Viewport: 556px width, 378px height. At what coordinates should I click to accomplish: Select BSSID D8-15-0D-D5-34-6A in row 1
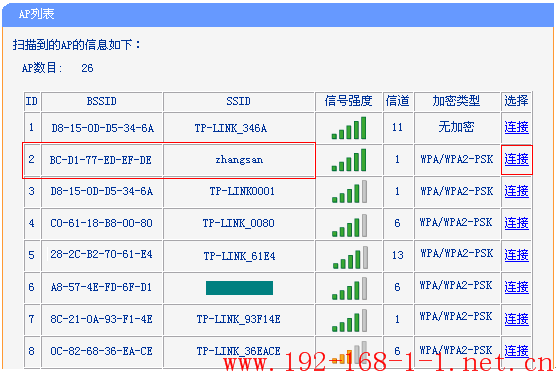tap(102, 128)
